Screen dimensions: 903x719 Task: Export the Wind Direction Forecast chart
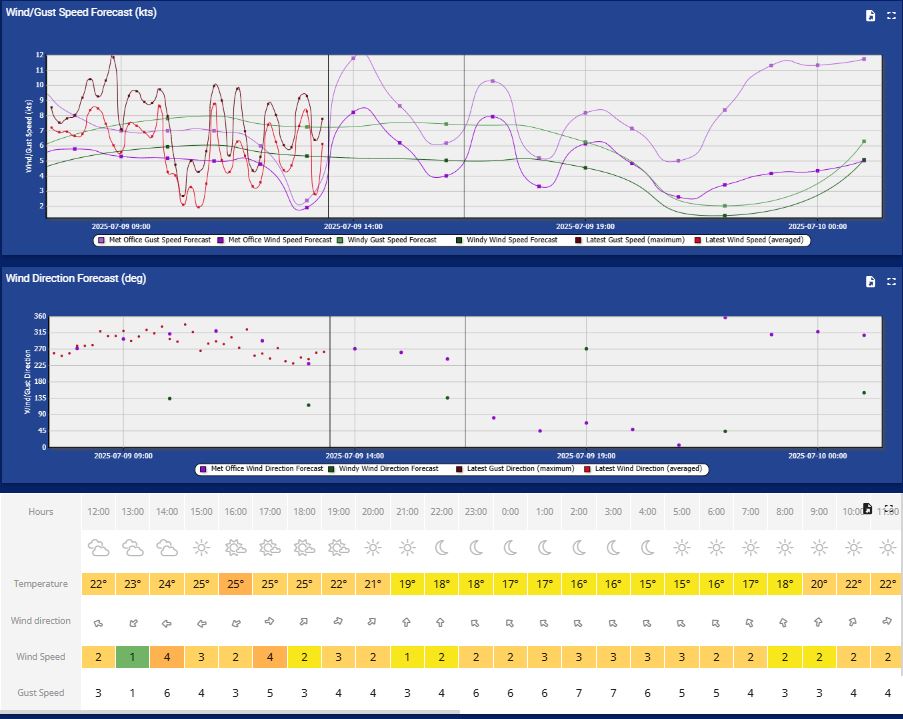(871, 282)
